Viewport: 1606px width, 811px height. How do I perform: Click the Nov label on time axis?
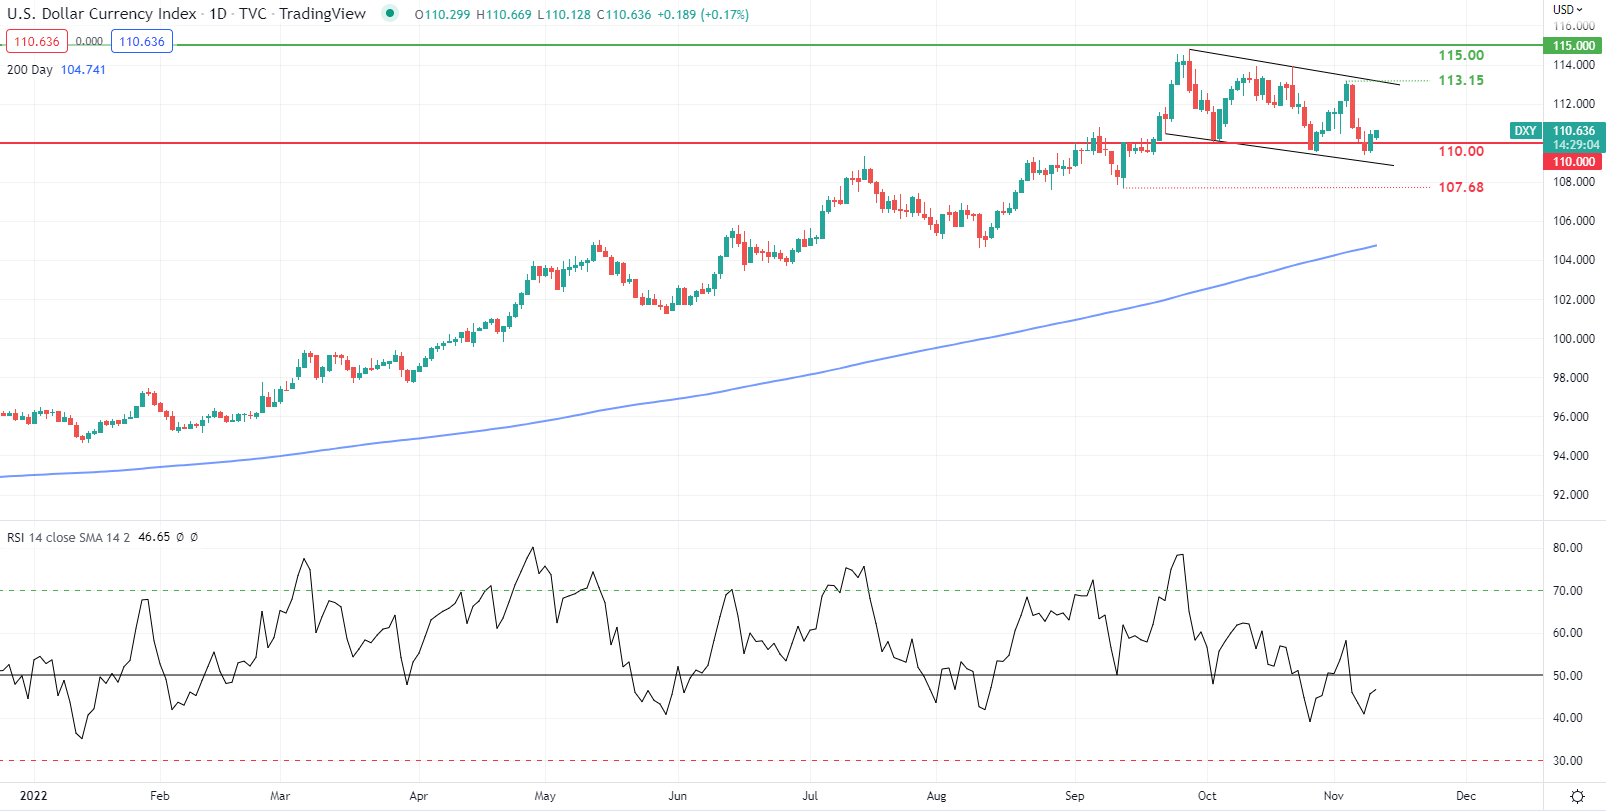click(1334, 797)
